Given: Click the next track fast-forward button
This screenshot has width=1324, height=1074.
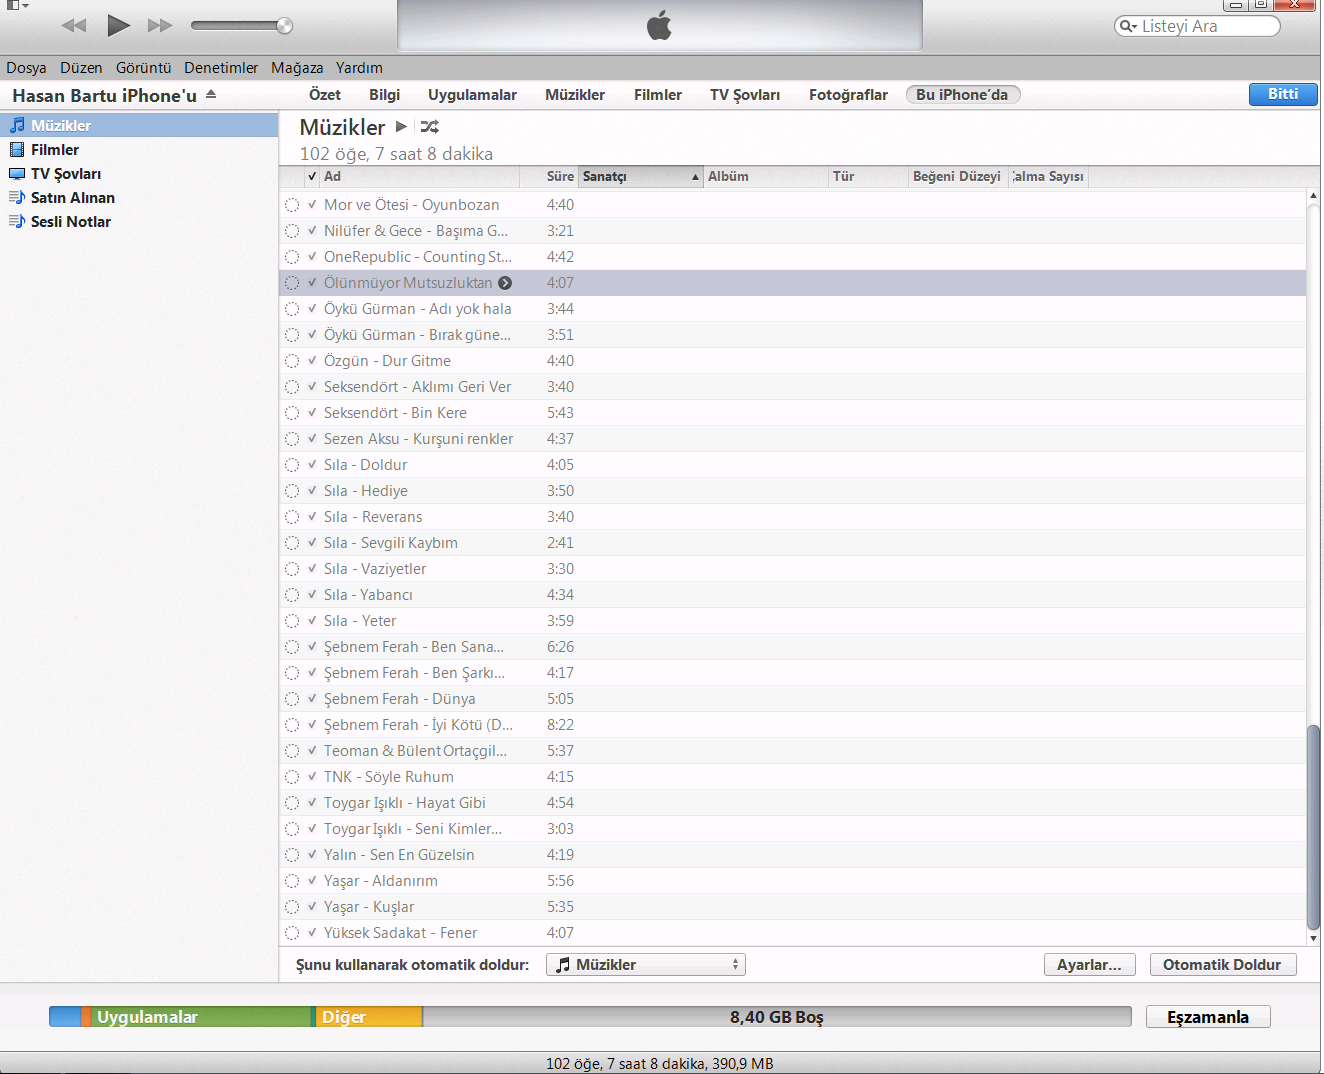Looking at the screenshot, I should (160, 26).
